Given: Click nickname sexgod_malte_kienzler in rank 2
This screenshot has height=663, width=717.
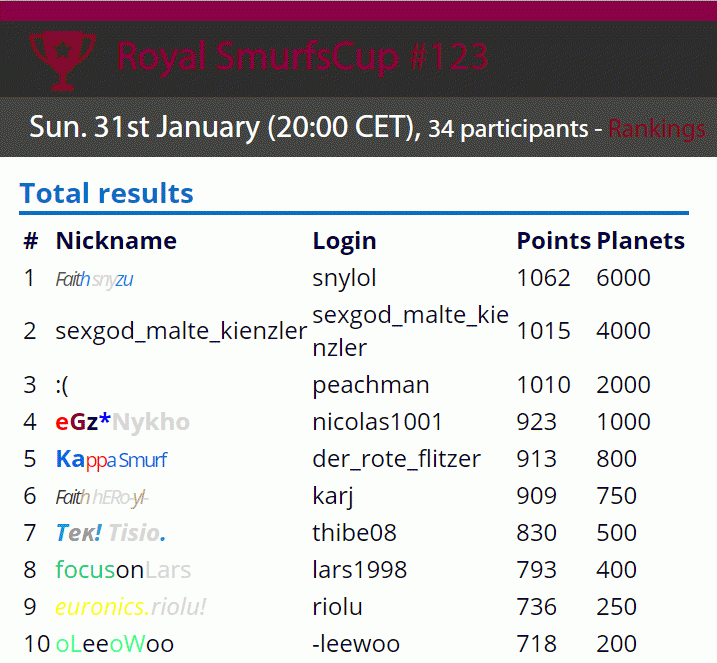Looking at the screenshot, I should click(181, 331).
